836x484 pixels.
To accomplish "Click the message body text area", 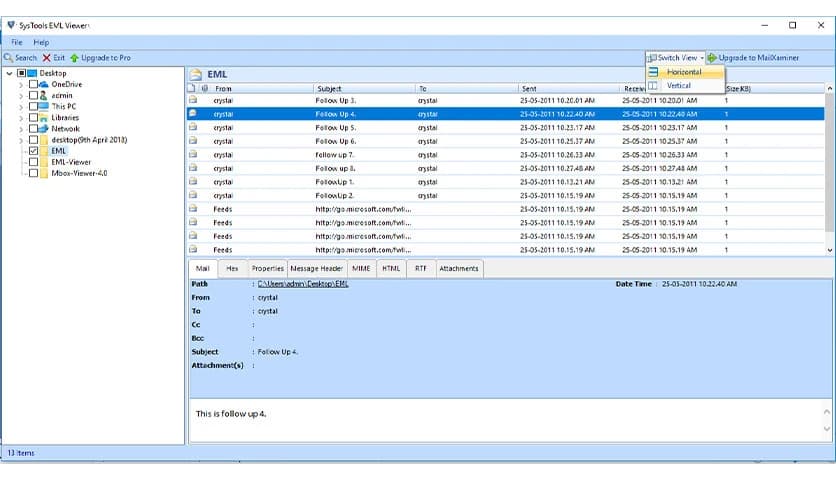I will [x=506, y=421].
